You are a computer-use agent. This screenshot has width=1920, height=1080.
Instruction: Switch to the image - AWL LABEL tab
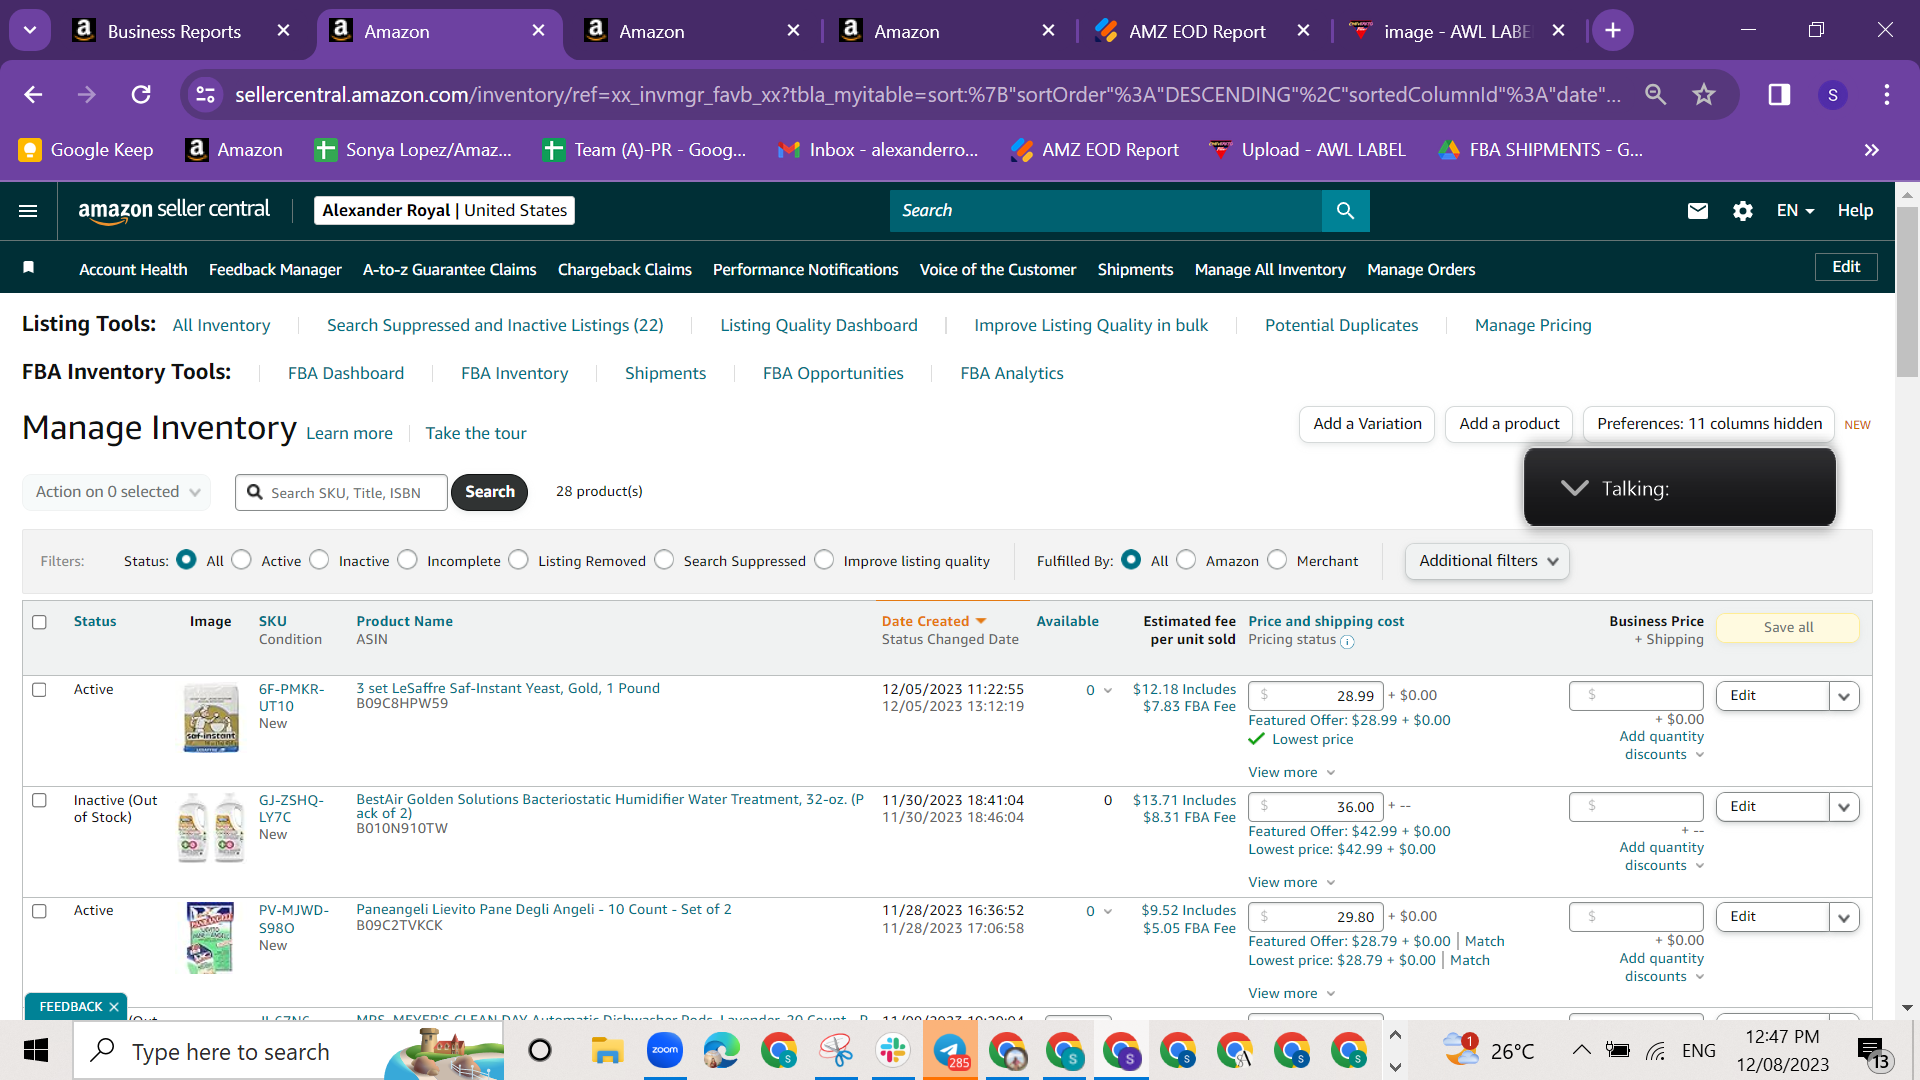(1458, 31)
